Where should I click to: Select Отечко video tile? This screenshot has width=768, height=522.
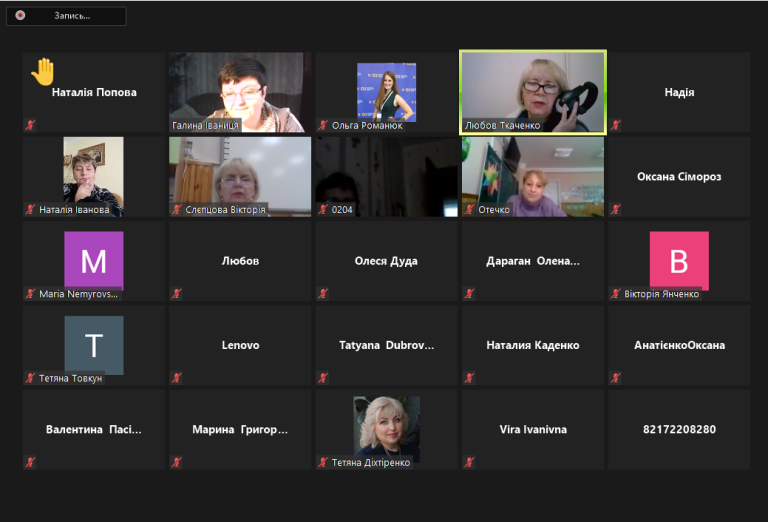point(533,176)
